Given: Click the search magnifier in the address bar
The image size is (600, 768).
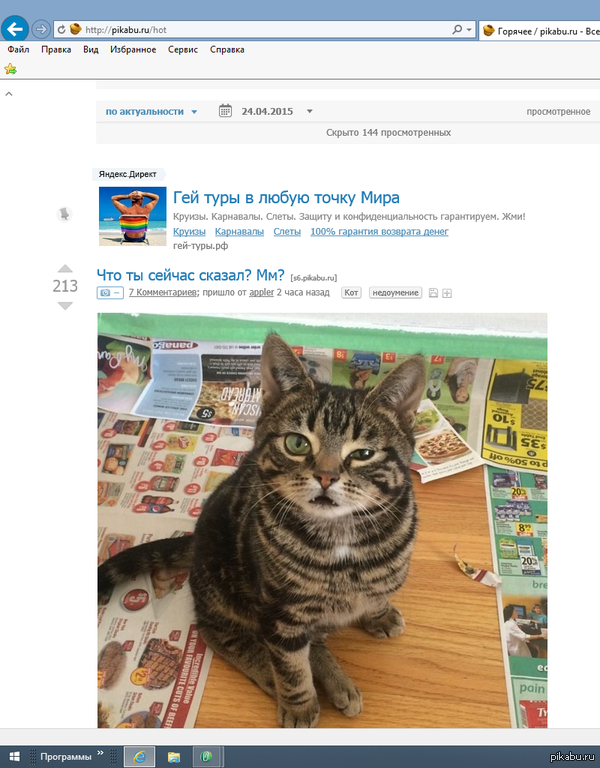Looking at the screenshot, I should (457, 30).
